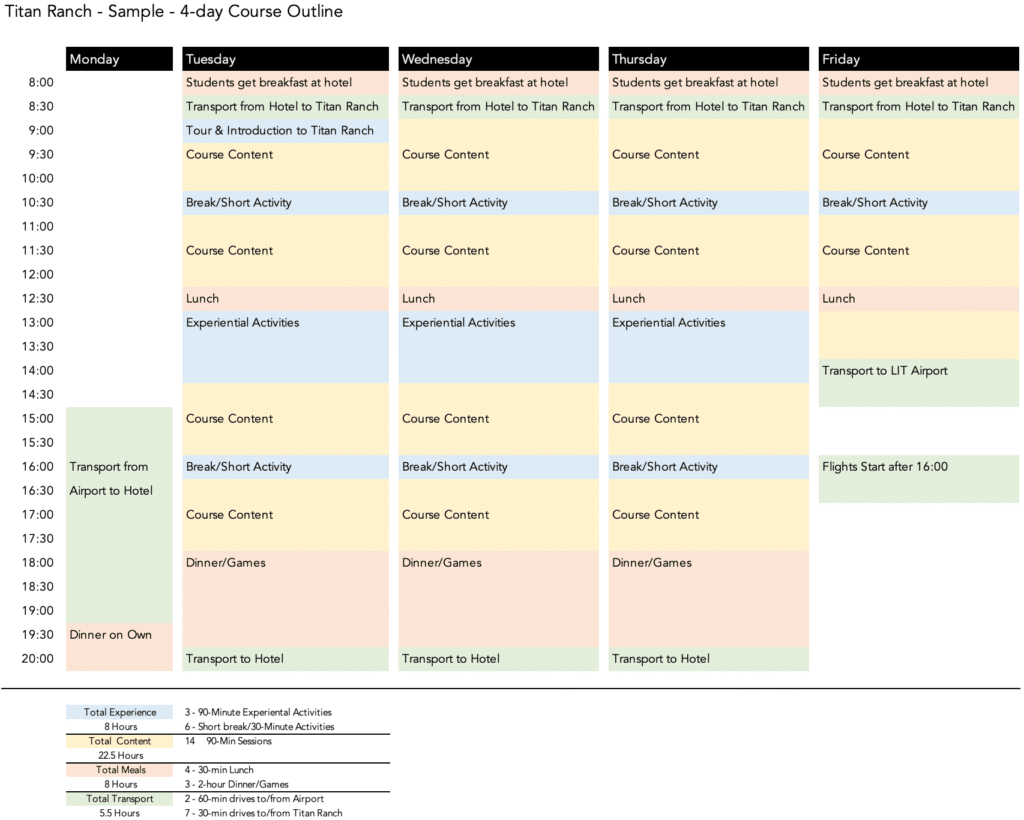
Task: Click the 15:30 time label
Action: (38, 443)
